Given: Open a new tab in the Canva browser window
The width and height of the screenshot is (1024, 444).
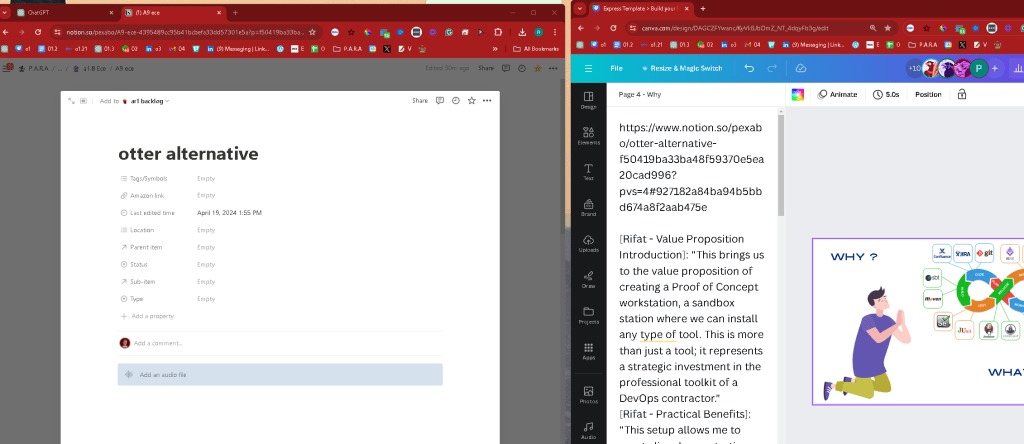Looking at the screenshot, I should tap(703, 8).
